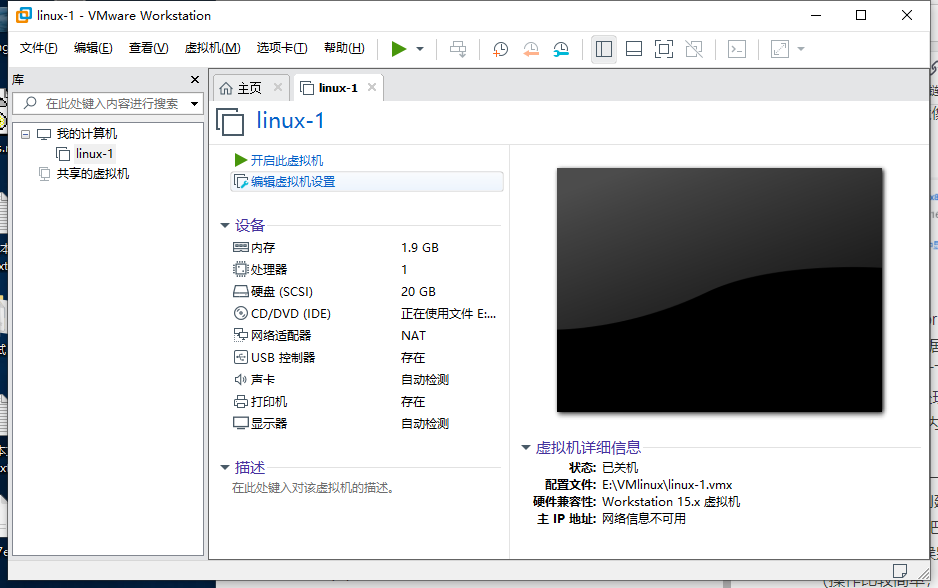Open the 编辑(E) menu
This screenshot has height=588, width=938.
[93, 48]
